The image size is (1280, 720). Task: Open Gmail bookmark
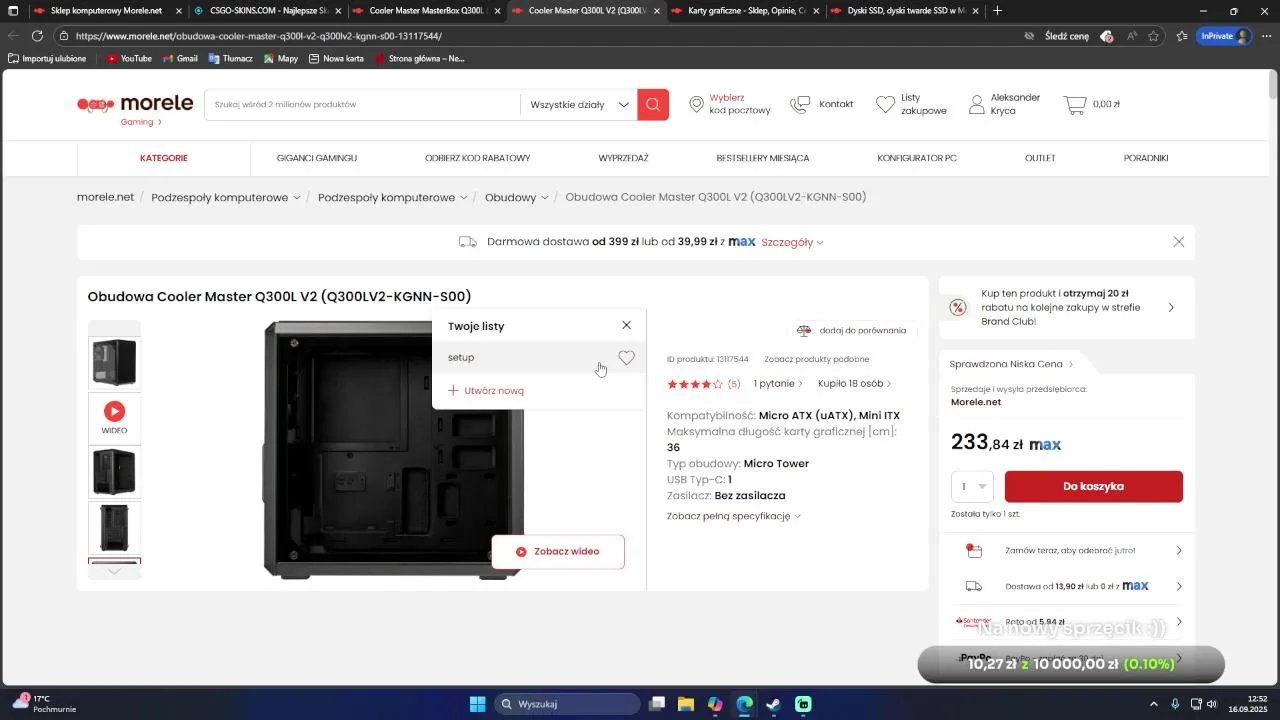[180, 58]
